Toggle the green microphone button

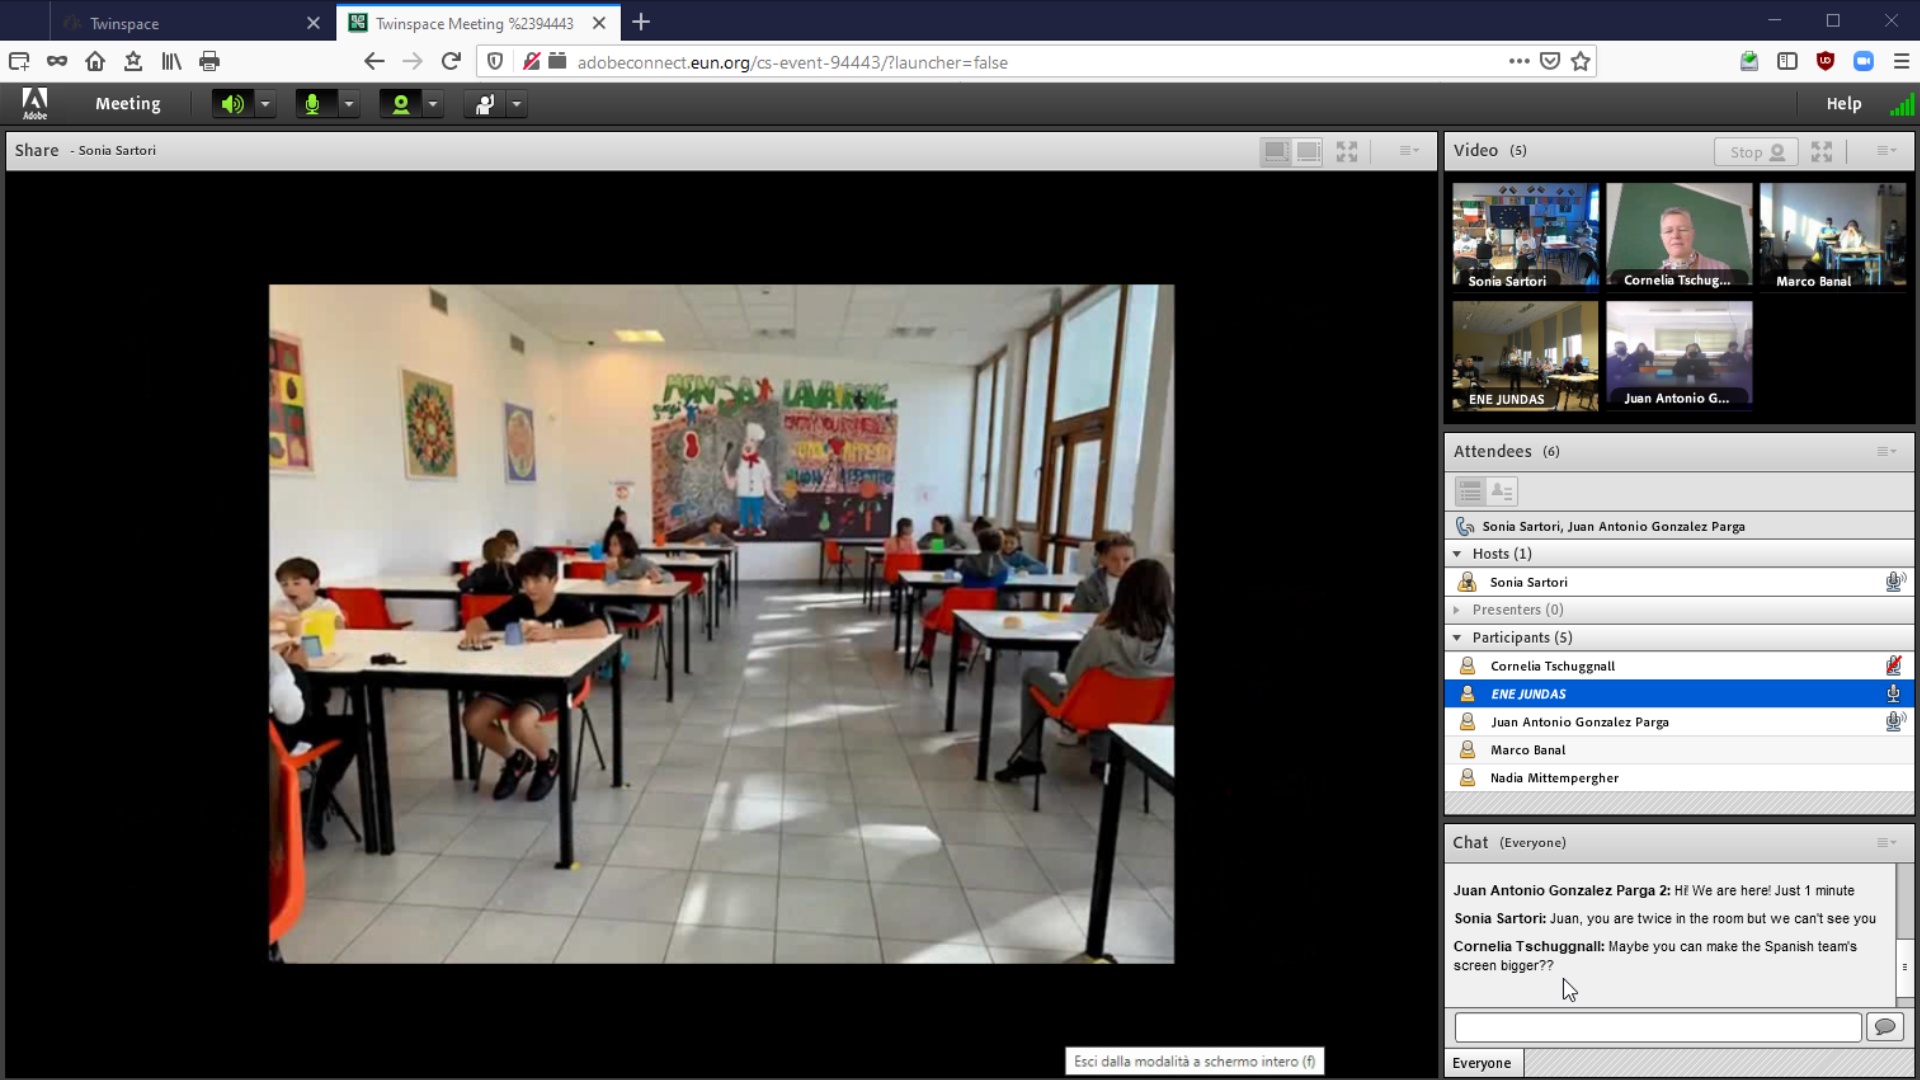click(313, 104)
